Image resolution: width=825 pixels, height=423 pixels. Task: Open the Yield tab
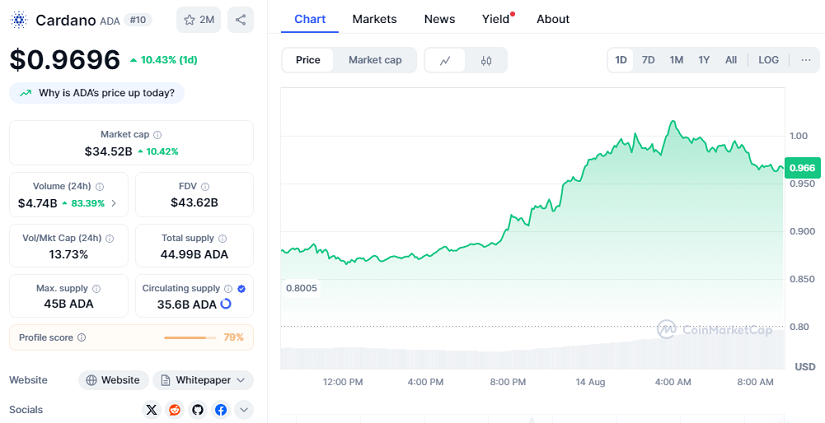tap(496, 19)
